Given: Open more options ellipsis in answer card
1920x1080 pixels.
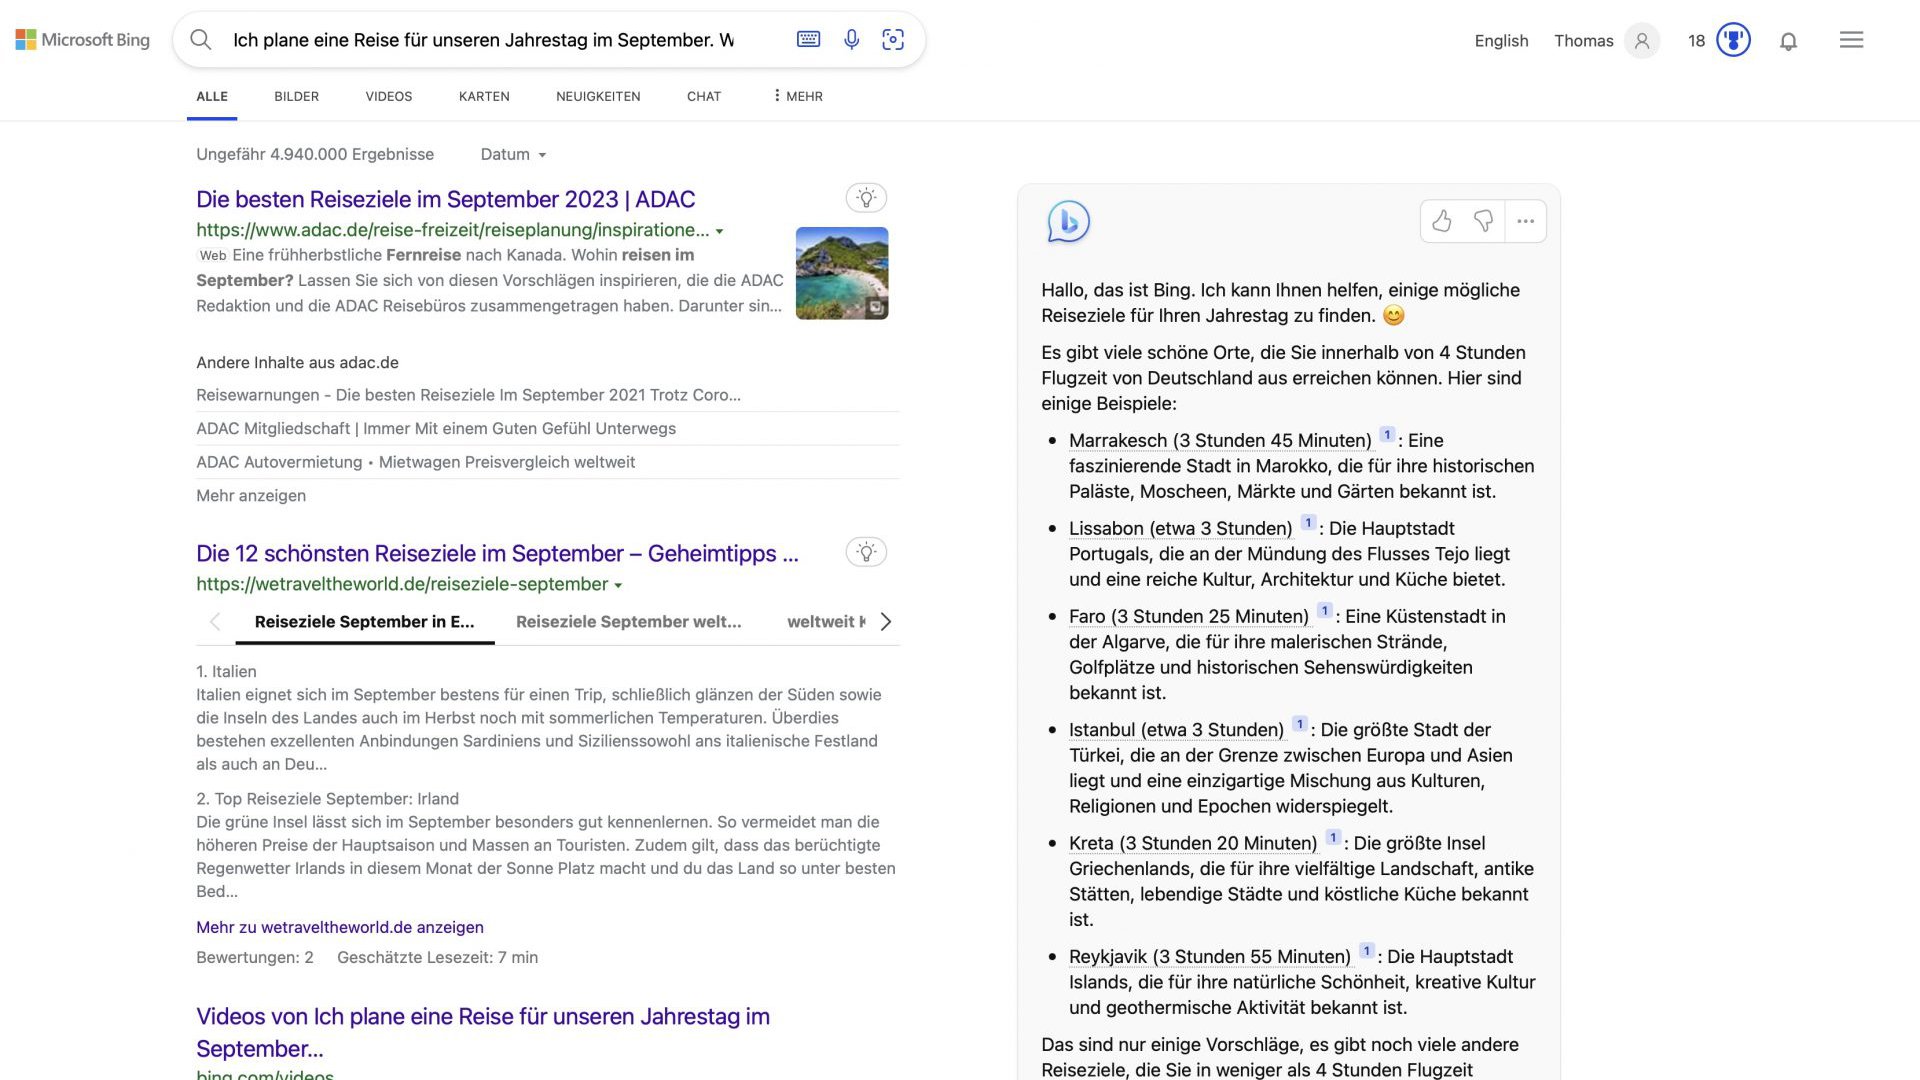Looking at the screenshot, I should point(1525,221).
